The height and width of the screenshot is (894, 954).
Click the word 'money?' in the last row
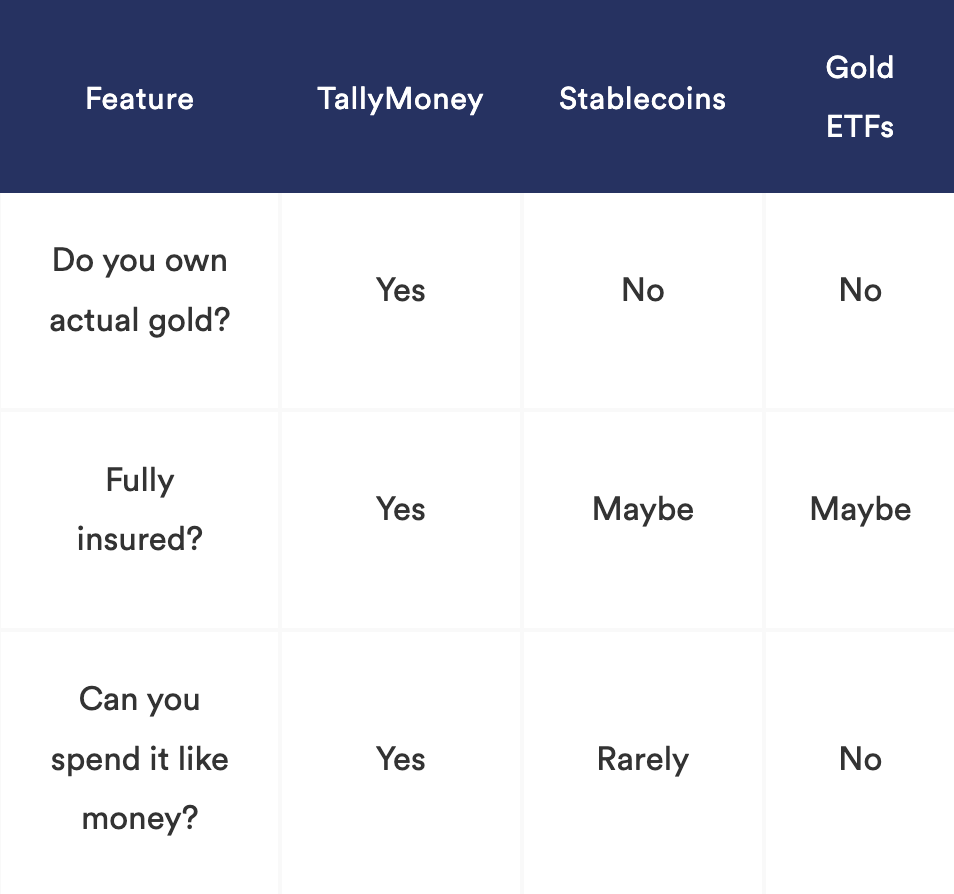tap(140, 819)
